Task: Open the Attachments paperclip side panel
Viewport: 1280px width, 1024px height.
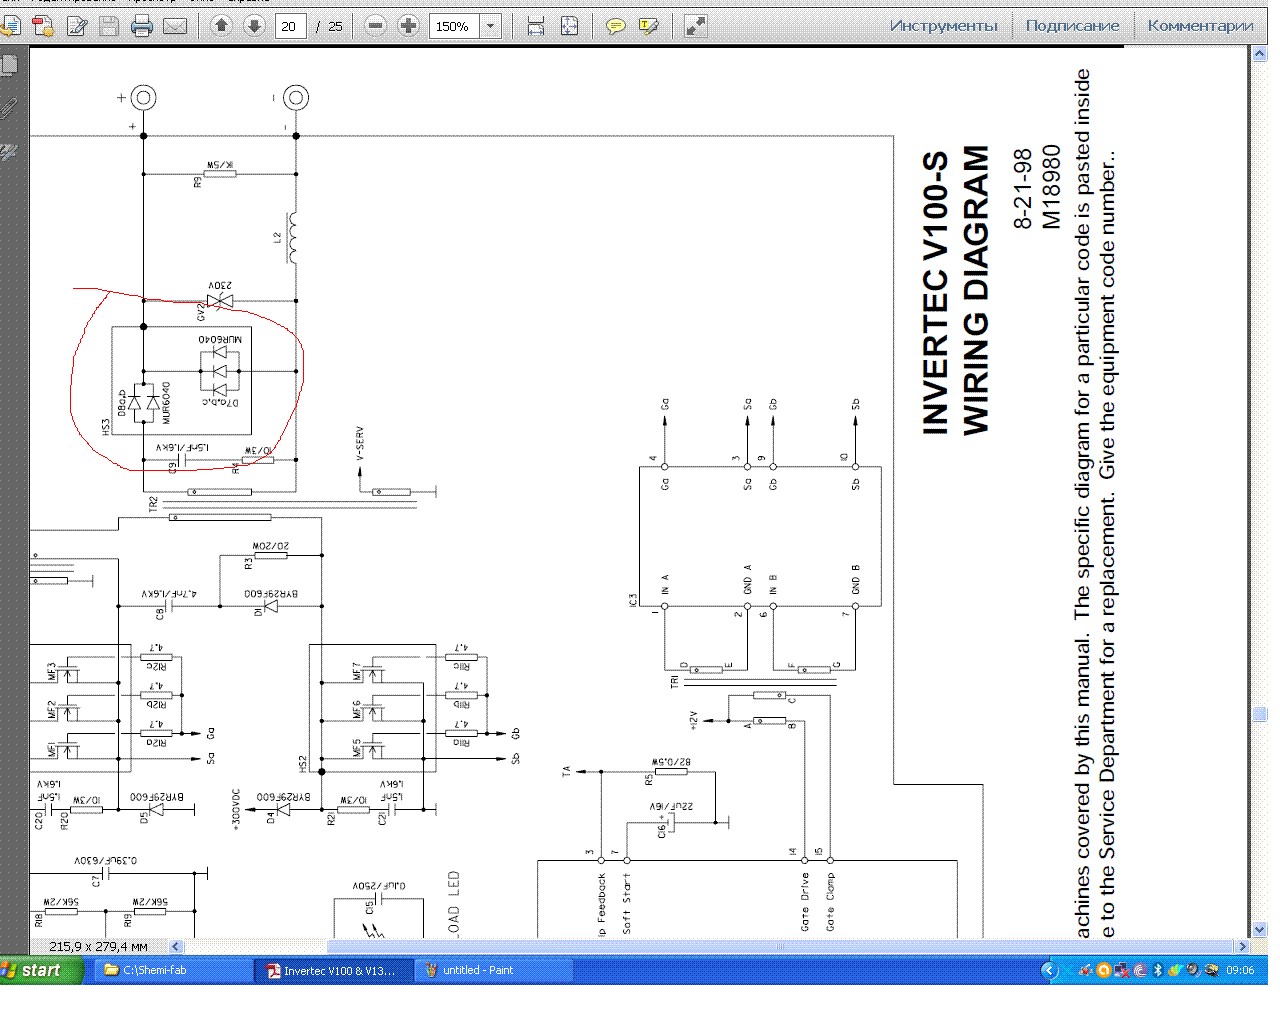Action: pos(10,108)
